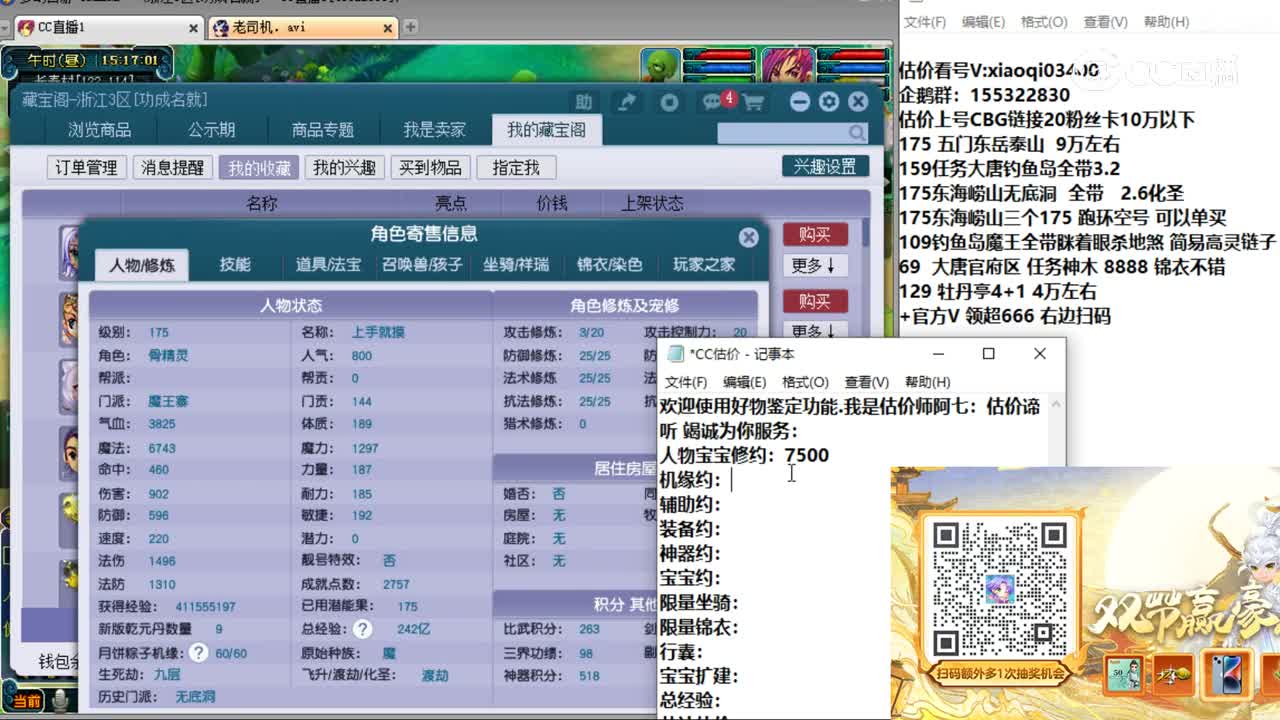The height and width of the screenshot is (720, 1280).
Task: Click the microphone icon at bottom left
Action: (62, 699)
